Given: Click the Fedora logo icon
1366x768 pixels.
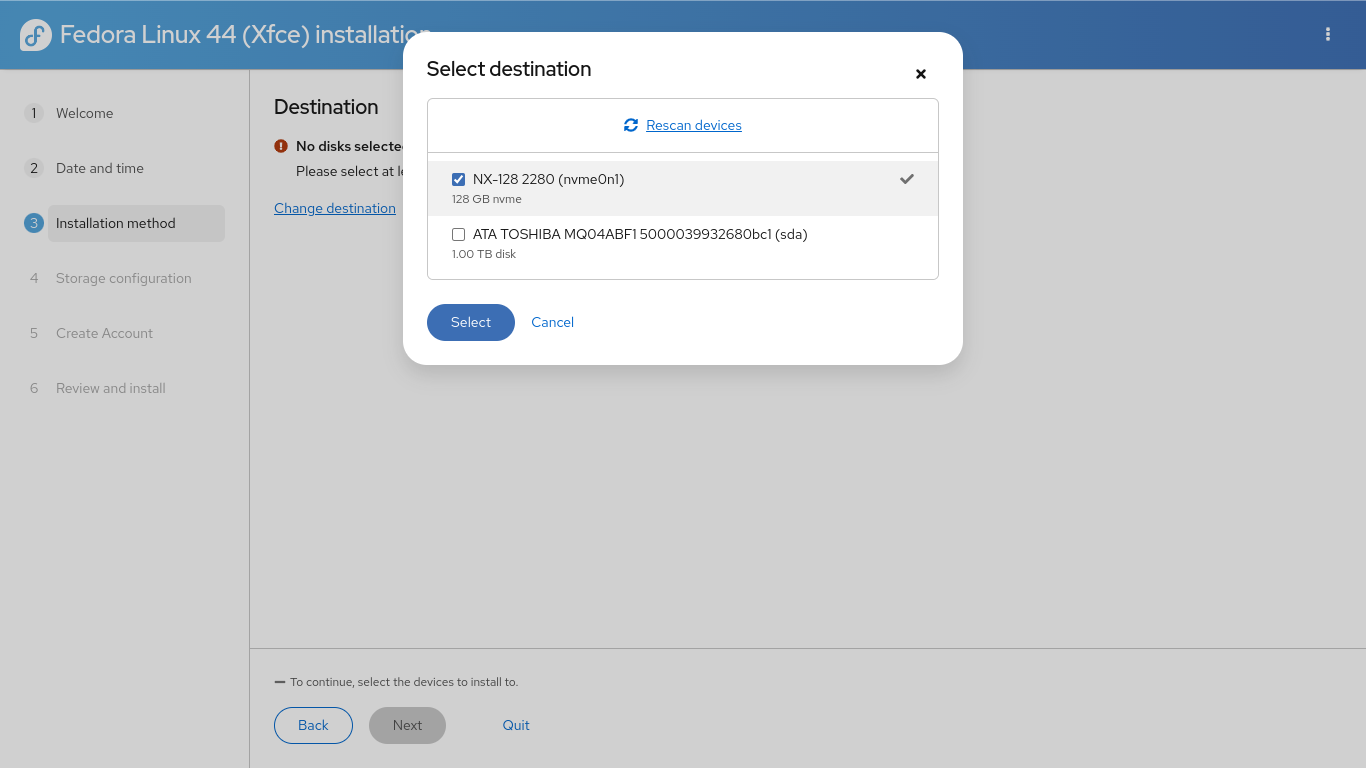Looking at the screenshot, I should point(36,35).
